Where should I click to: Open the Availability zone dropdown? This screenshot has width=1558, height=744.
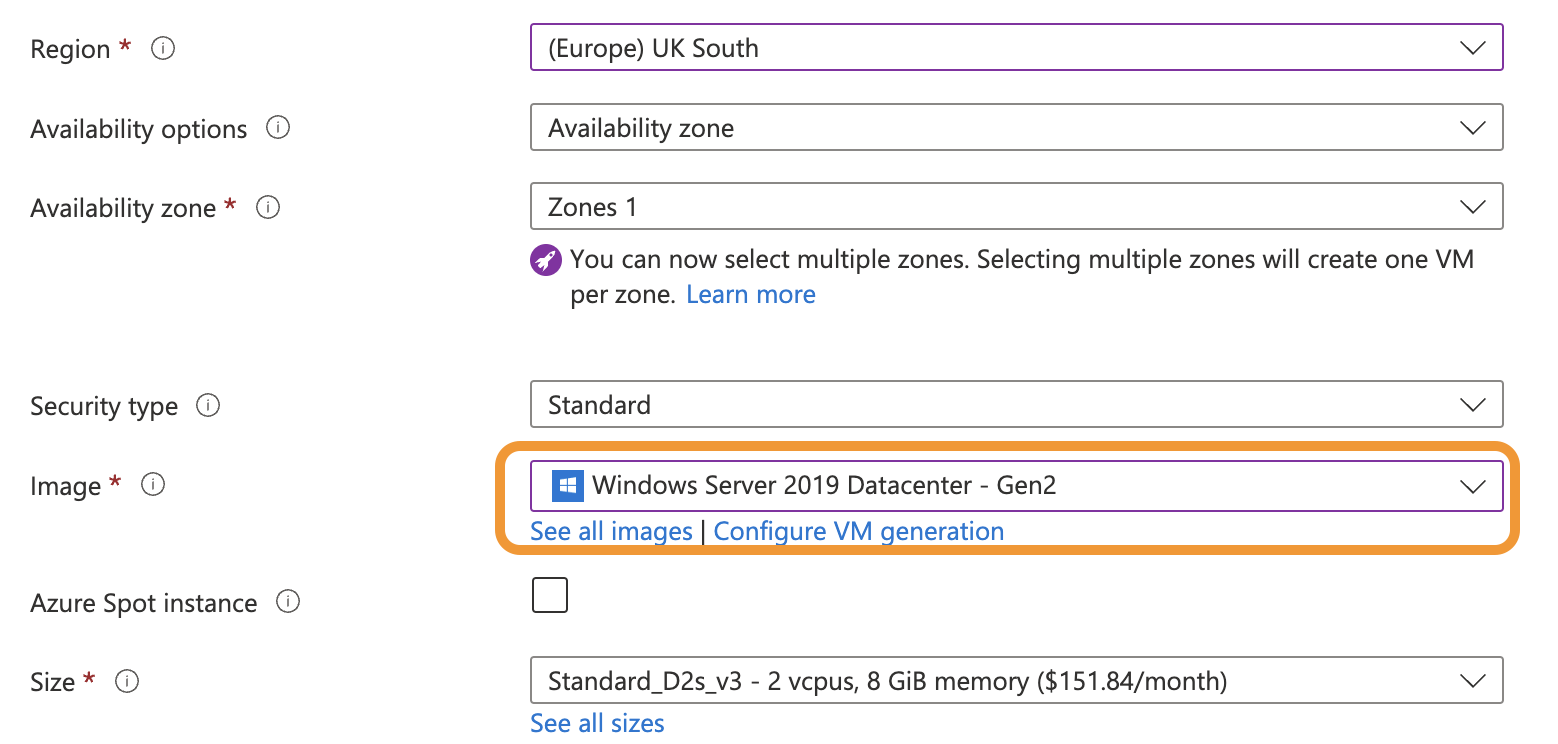[1016, 207]
